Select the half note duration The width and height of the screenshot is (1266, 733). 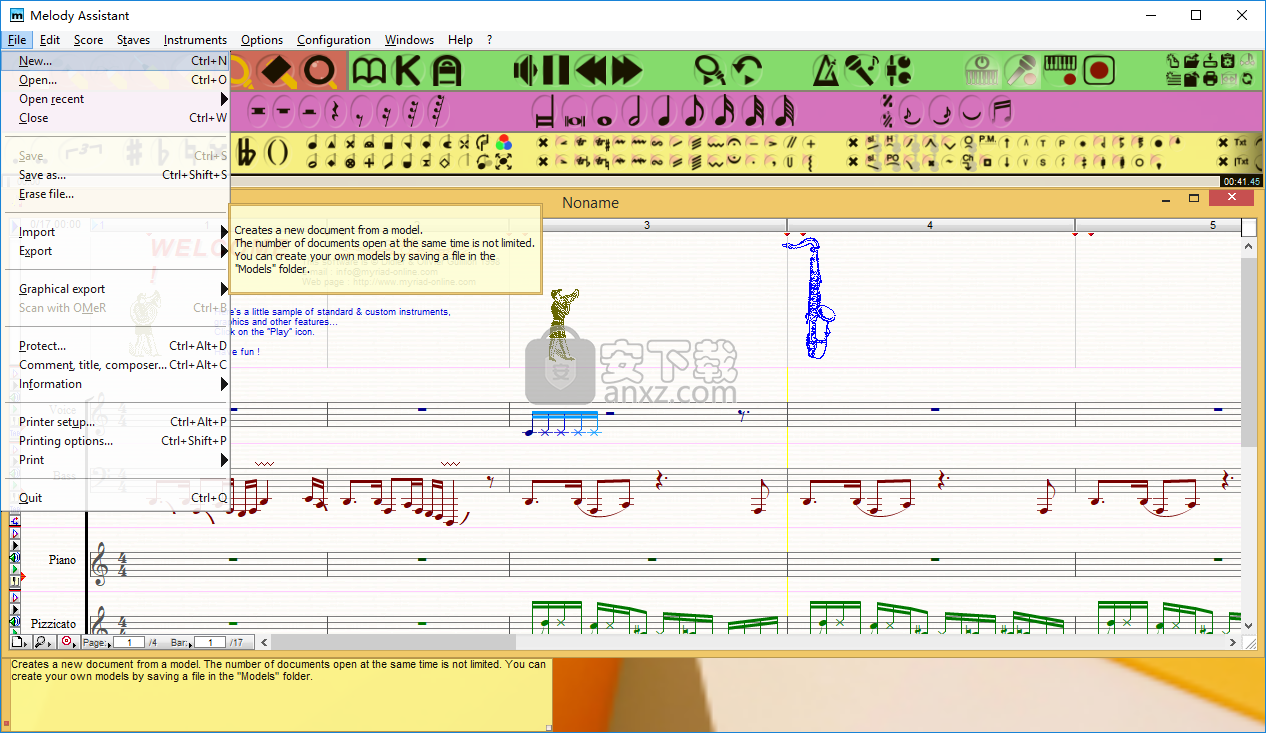coord(632,111)
